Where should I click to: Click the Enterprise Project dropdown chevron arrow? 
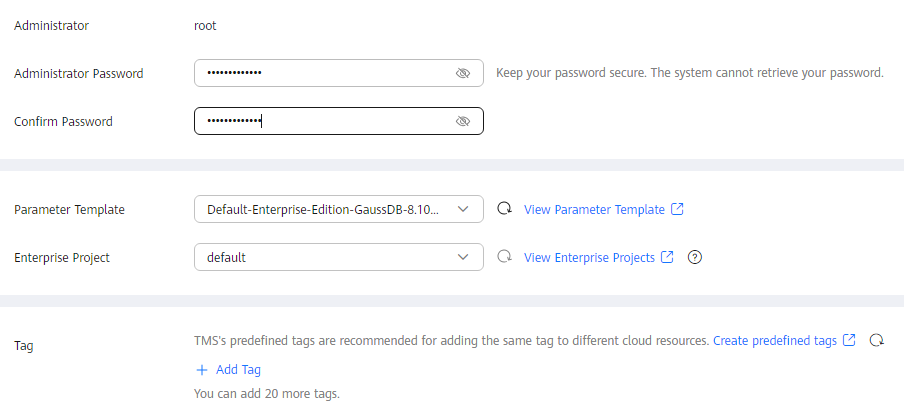pyautogui.click(x=463, y=257)
